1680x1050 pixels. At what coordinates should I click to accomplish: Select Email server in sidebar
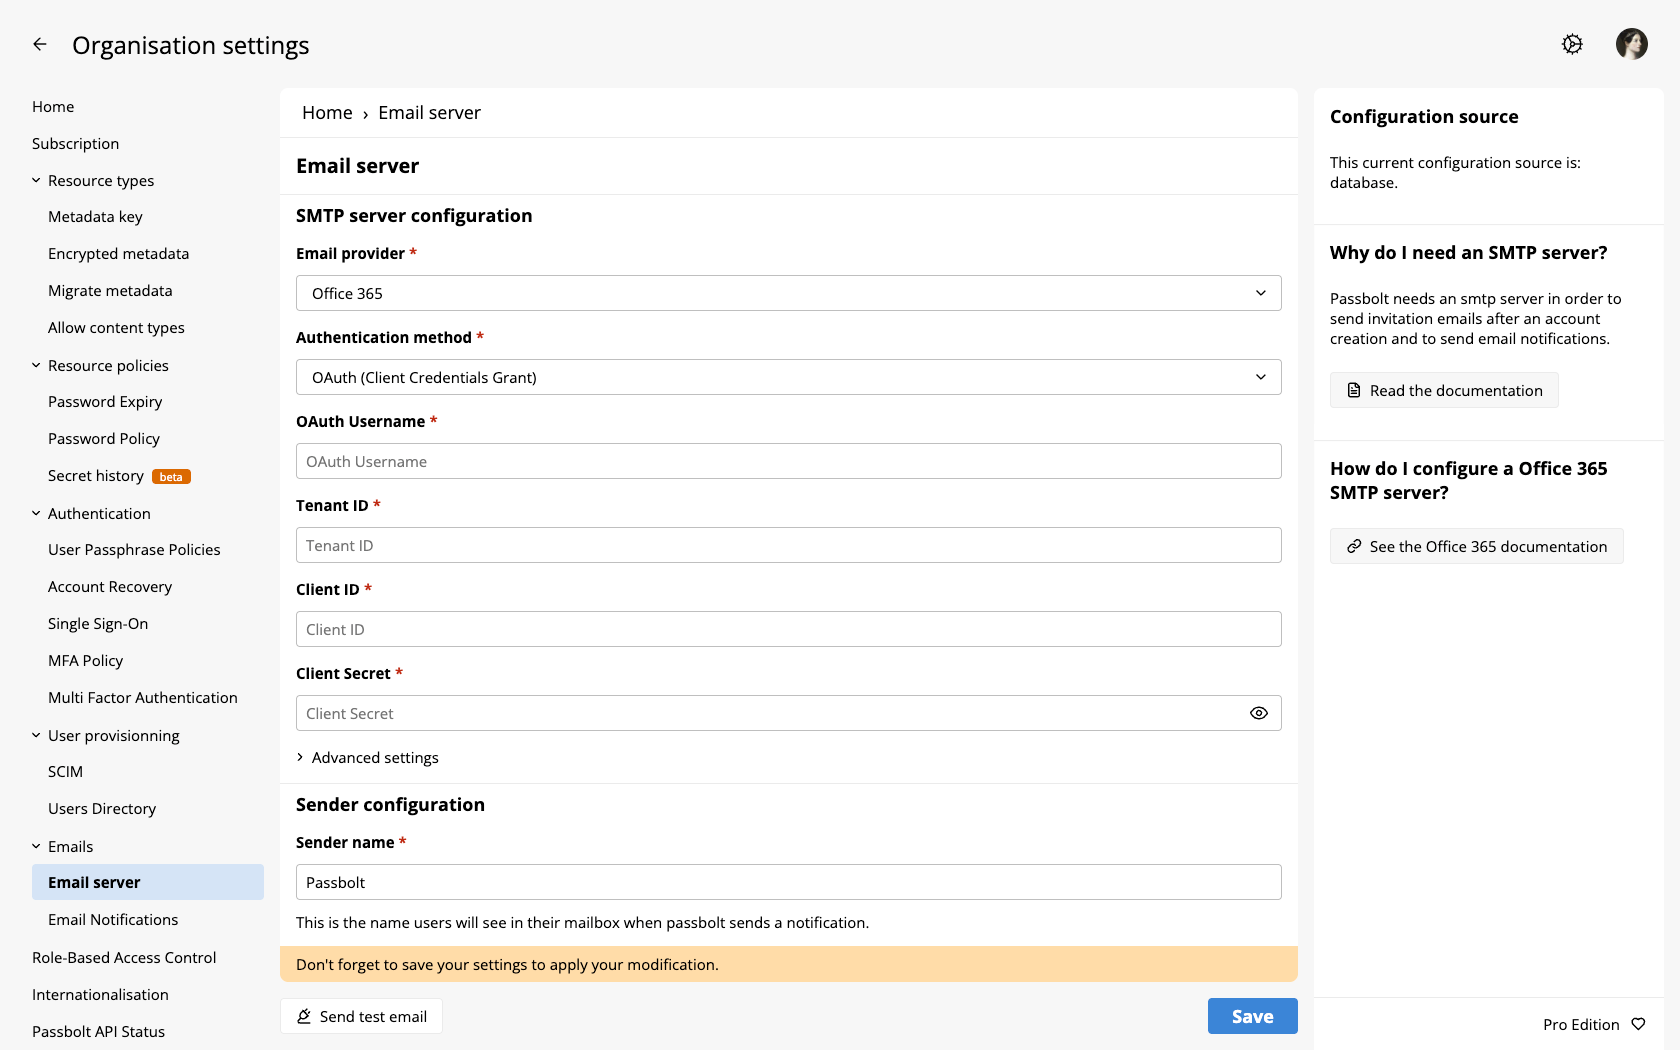[x=148, y=882]
